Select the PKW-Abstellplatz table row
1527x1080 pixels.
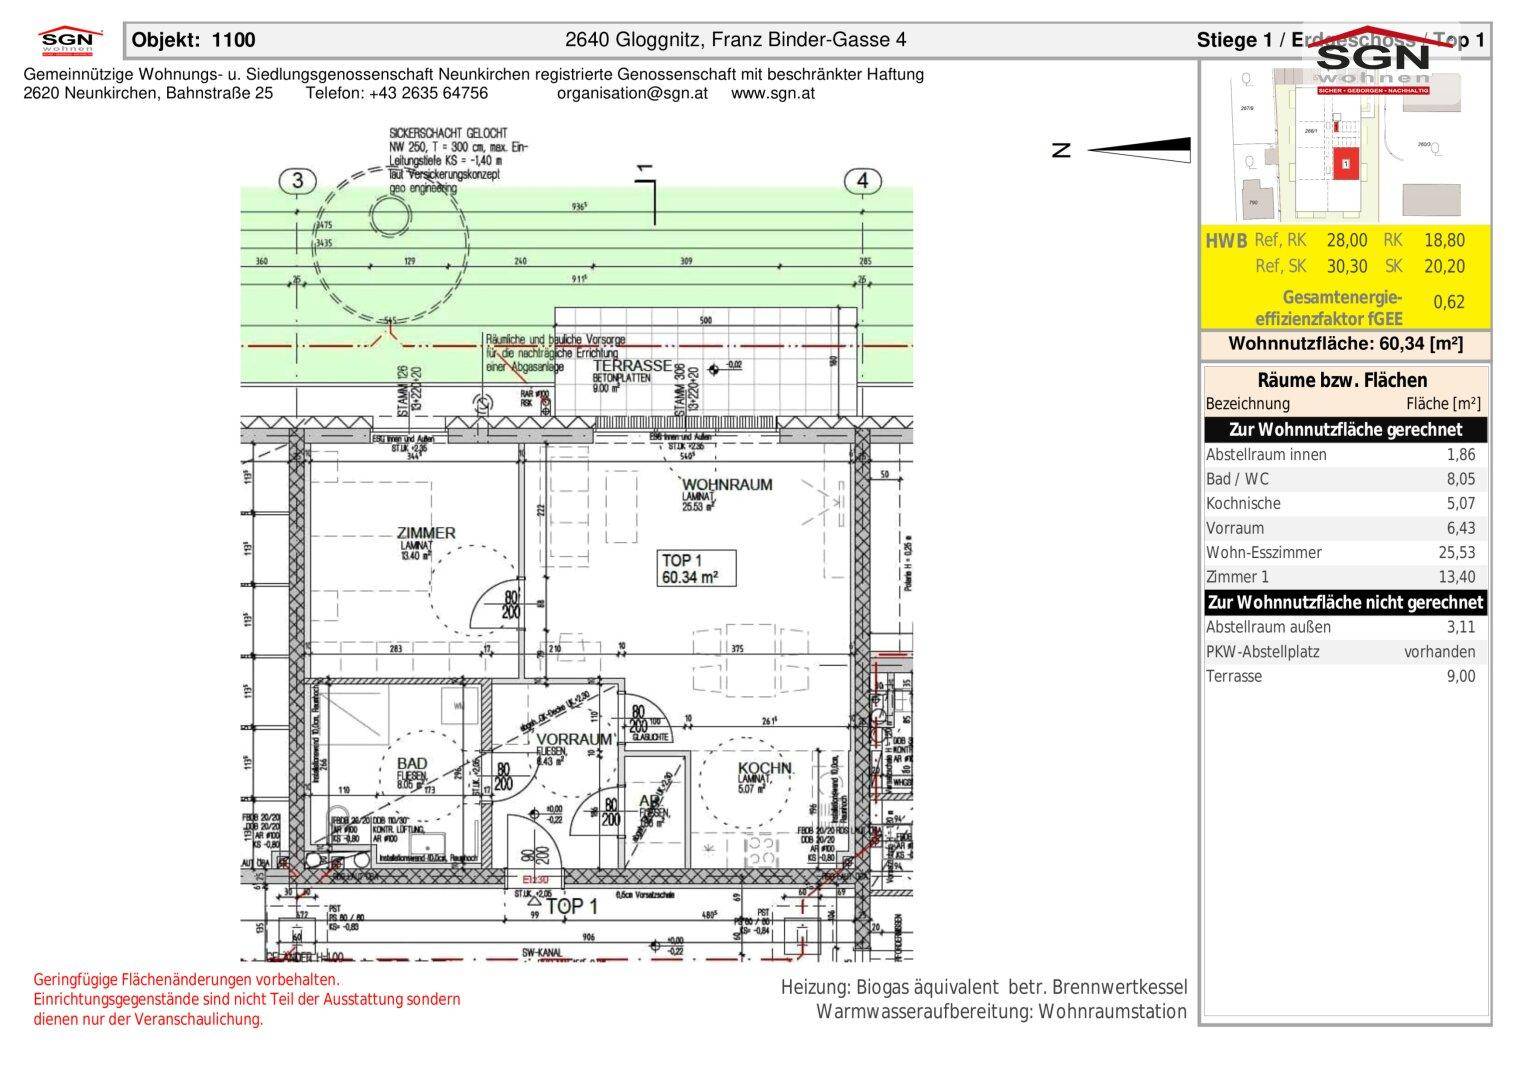tap(1346, 652)
